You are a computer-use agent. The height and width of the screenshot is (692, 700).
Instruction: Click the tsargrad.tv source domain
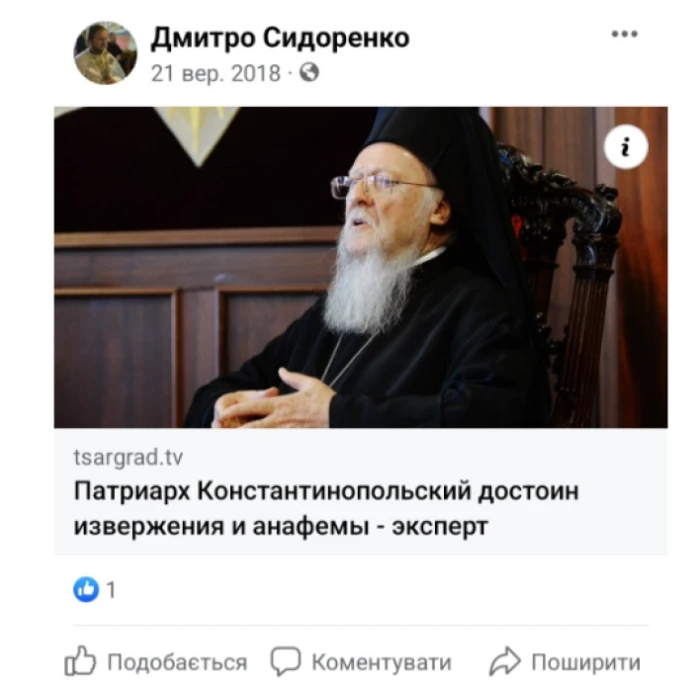click(x=128, y=457)
